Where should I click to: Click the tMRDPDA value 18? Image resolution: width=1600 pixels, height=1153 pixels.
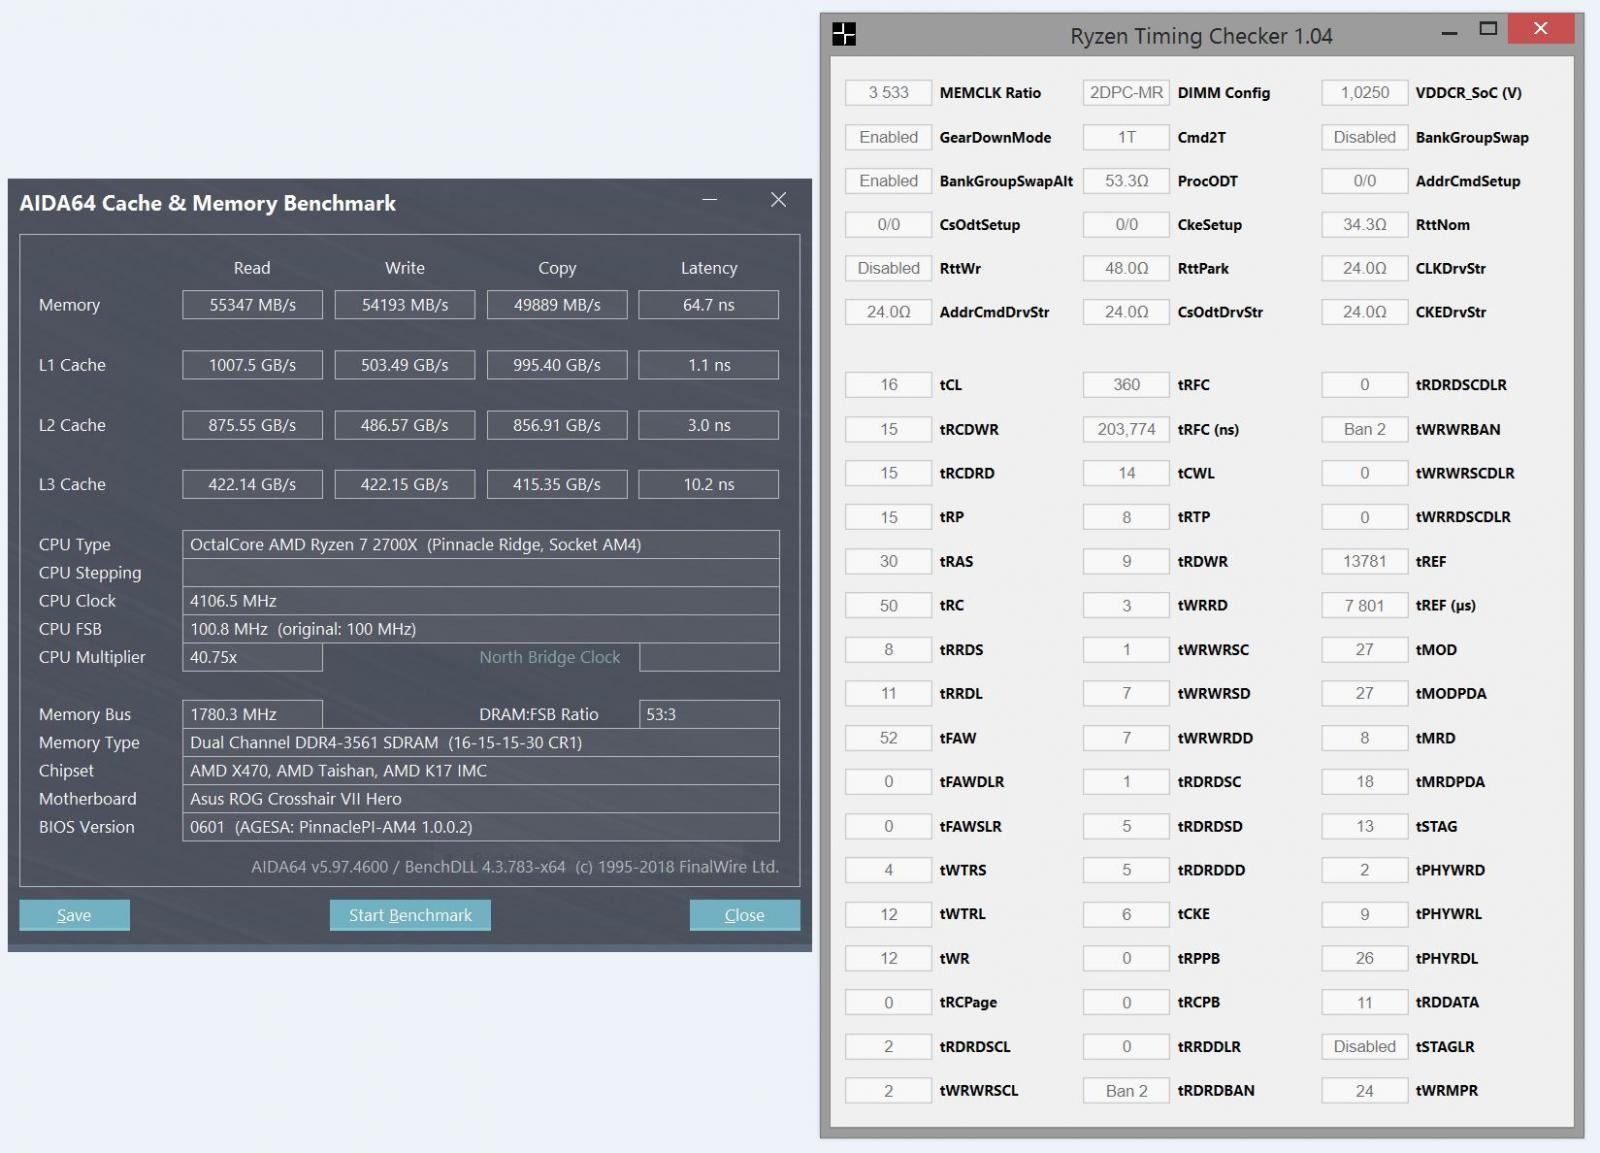[1364, 781]
